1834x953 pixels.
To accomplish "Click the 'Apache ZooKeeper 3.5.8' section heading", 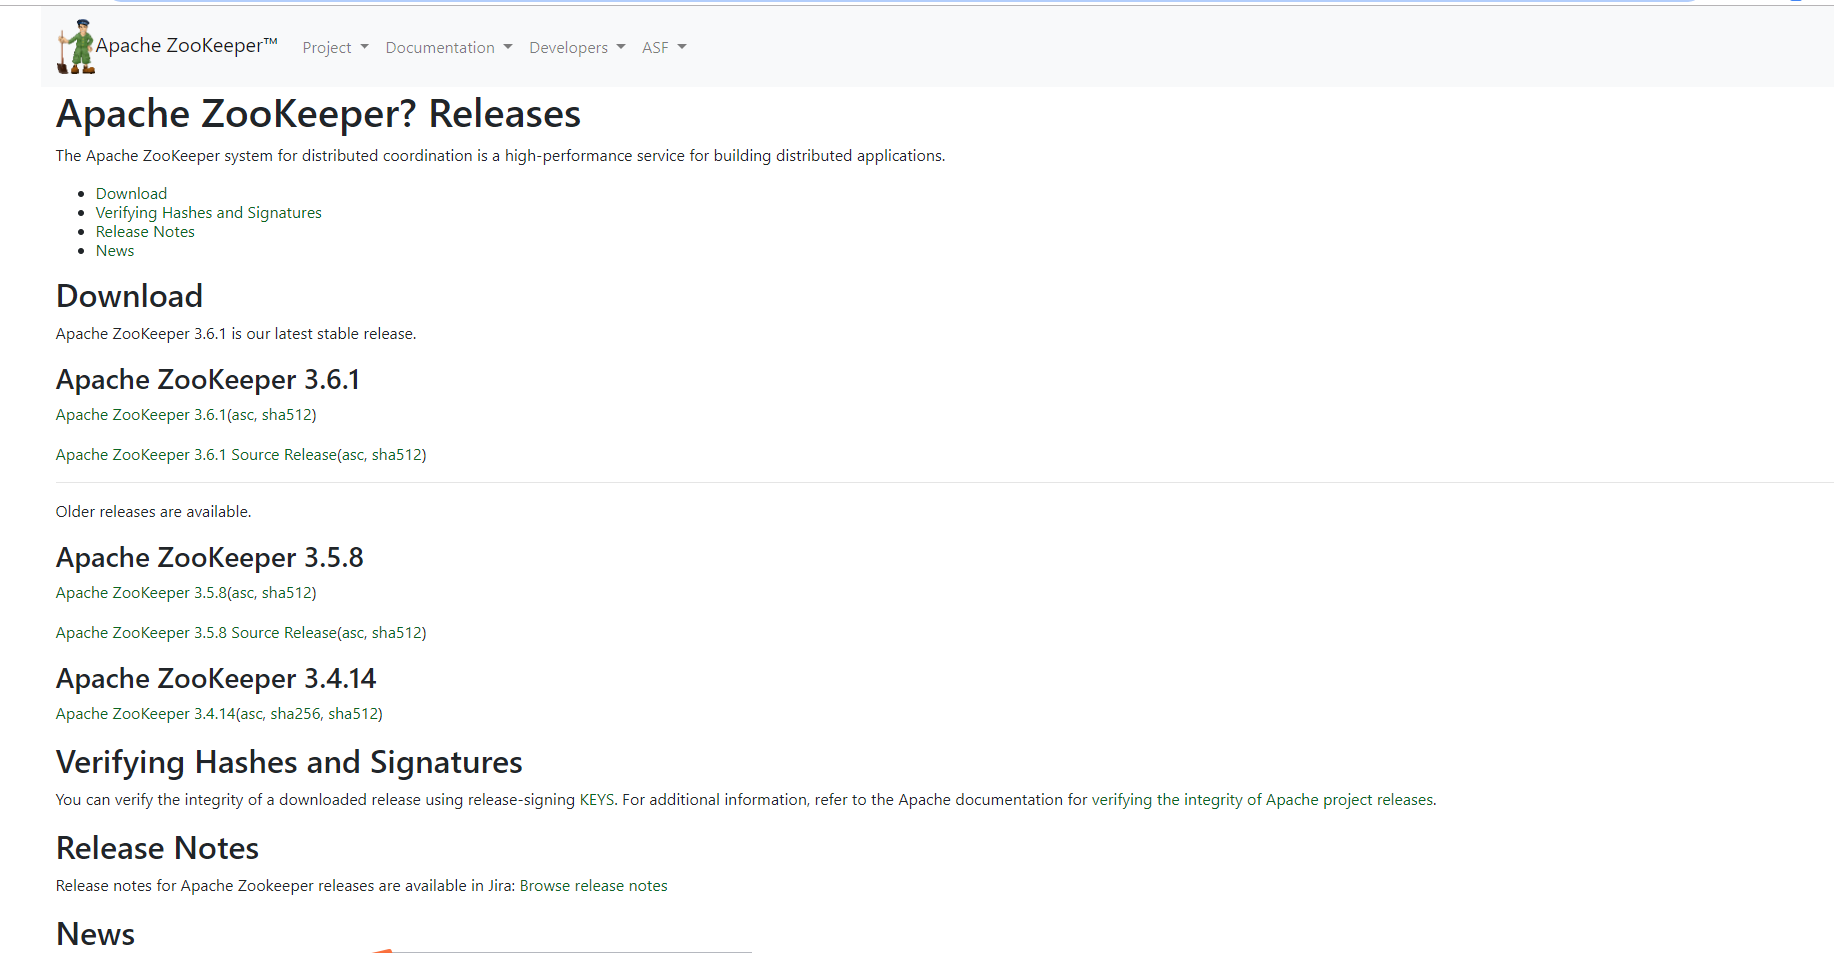I will pyautogui.click(x=210, y=558).
